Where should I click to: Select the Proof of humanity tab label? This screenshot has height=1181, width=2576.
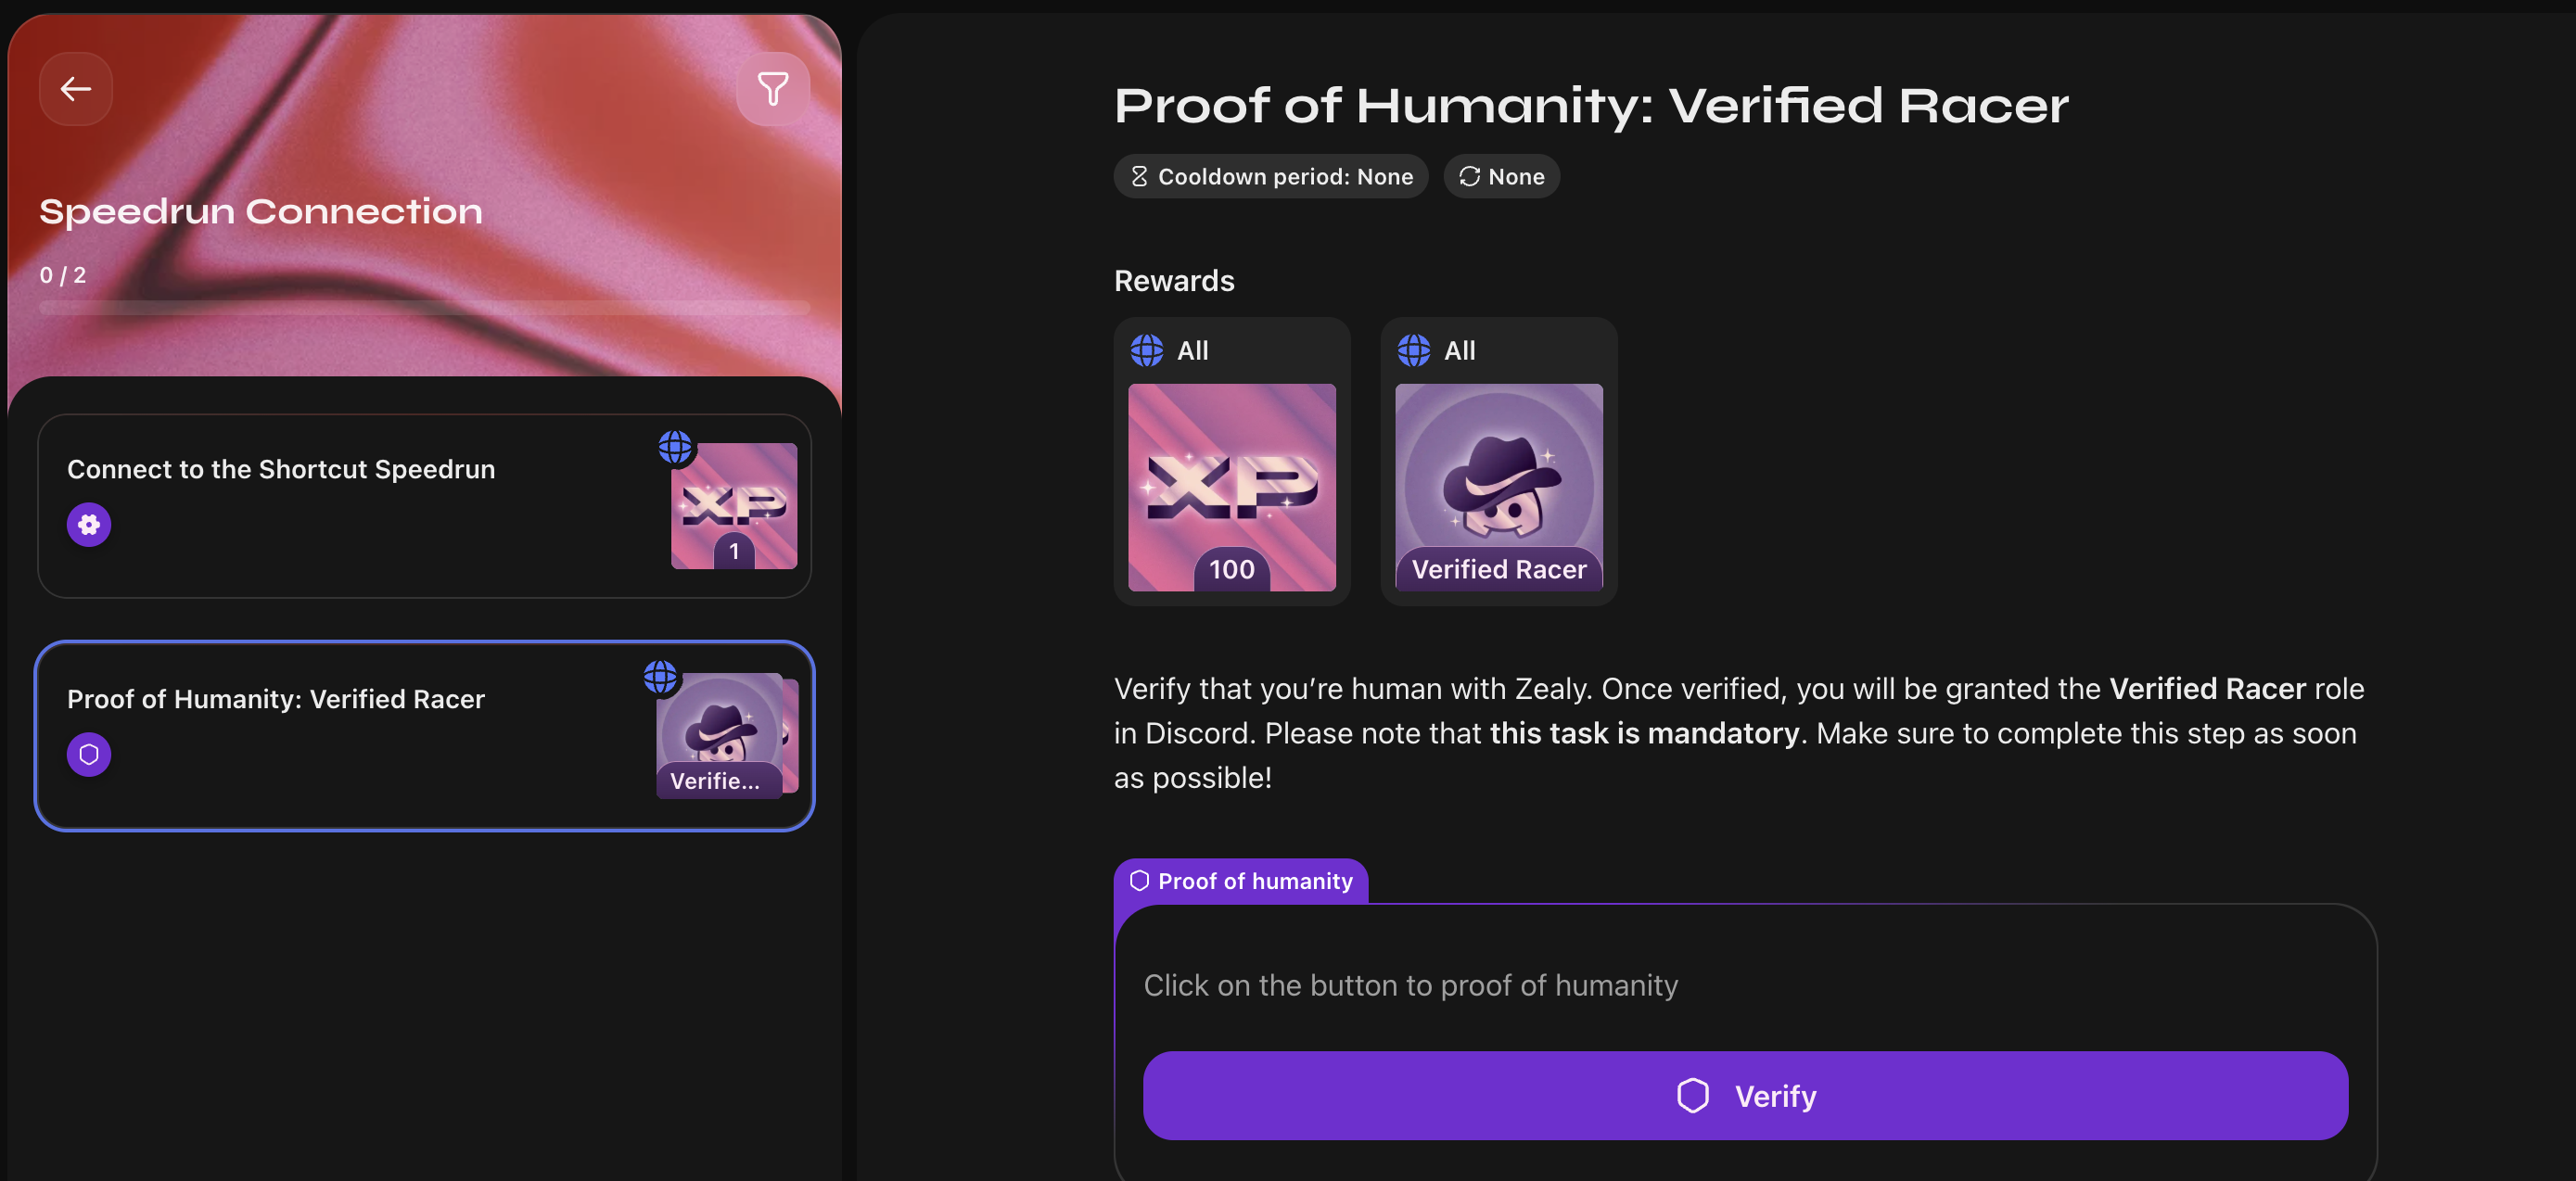(x=1241, y=881)
